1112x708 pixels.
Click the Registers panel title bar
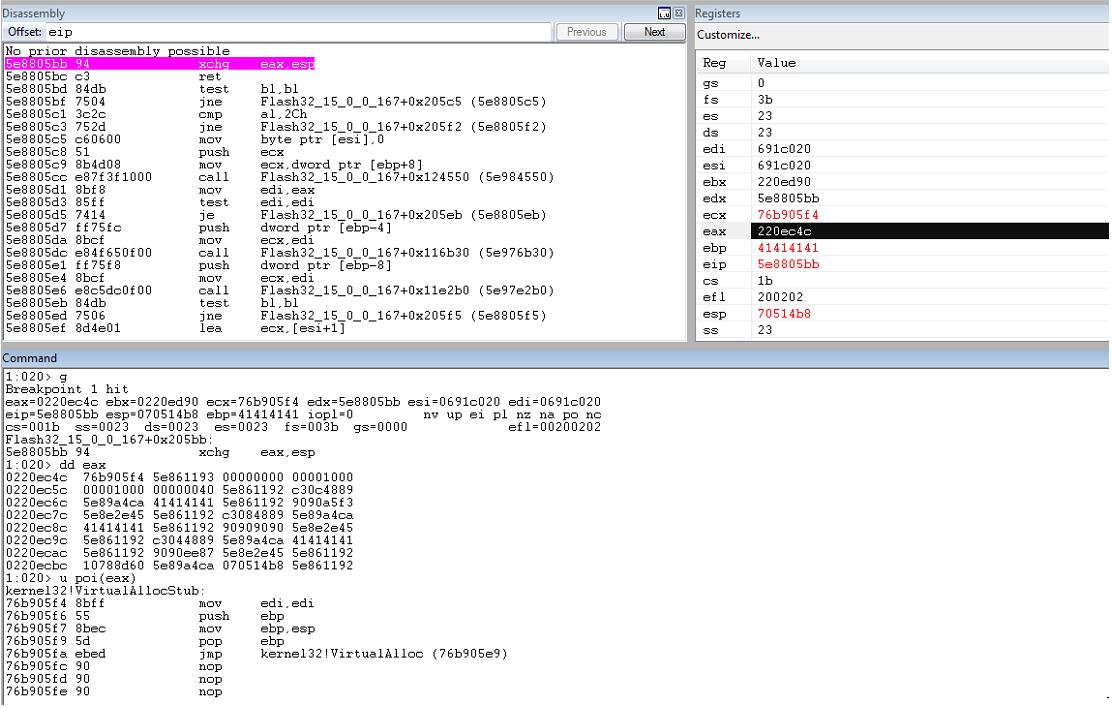[x=902, y=13]
